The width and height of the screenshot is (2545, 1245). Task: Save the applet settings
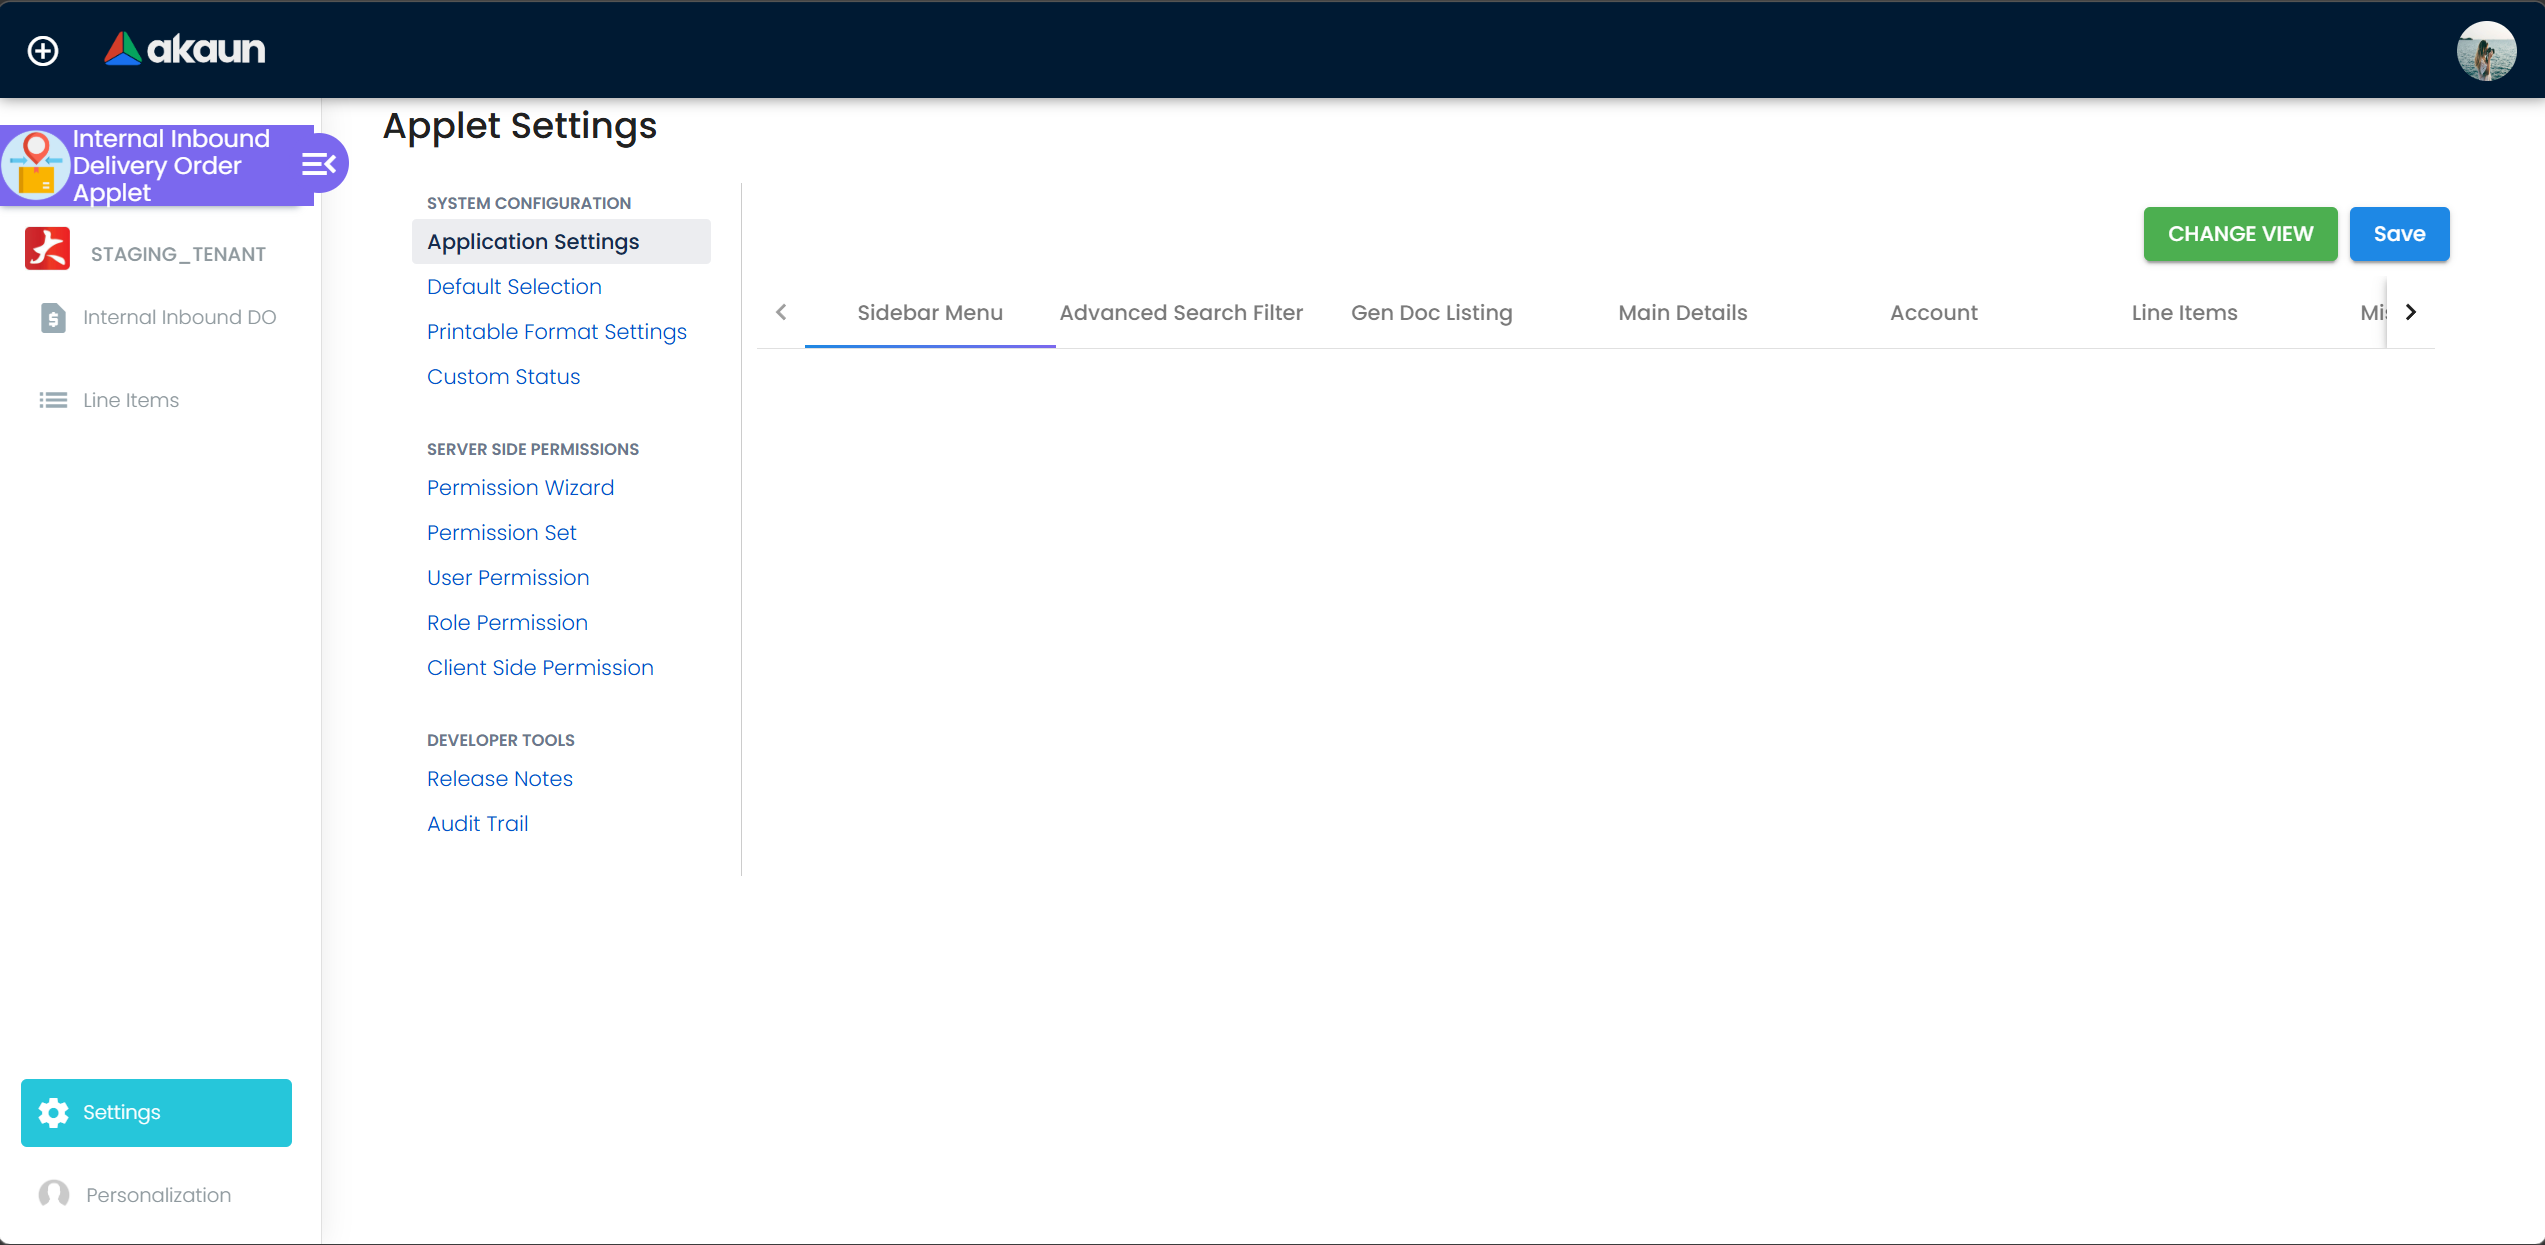tap(2399, 233)
